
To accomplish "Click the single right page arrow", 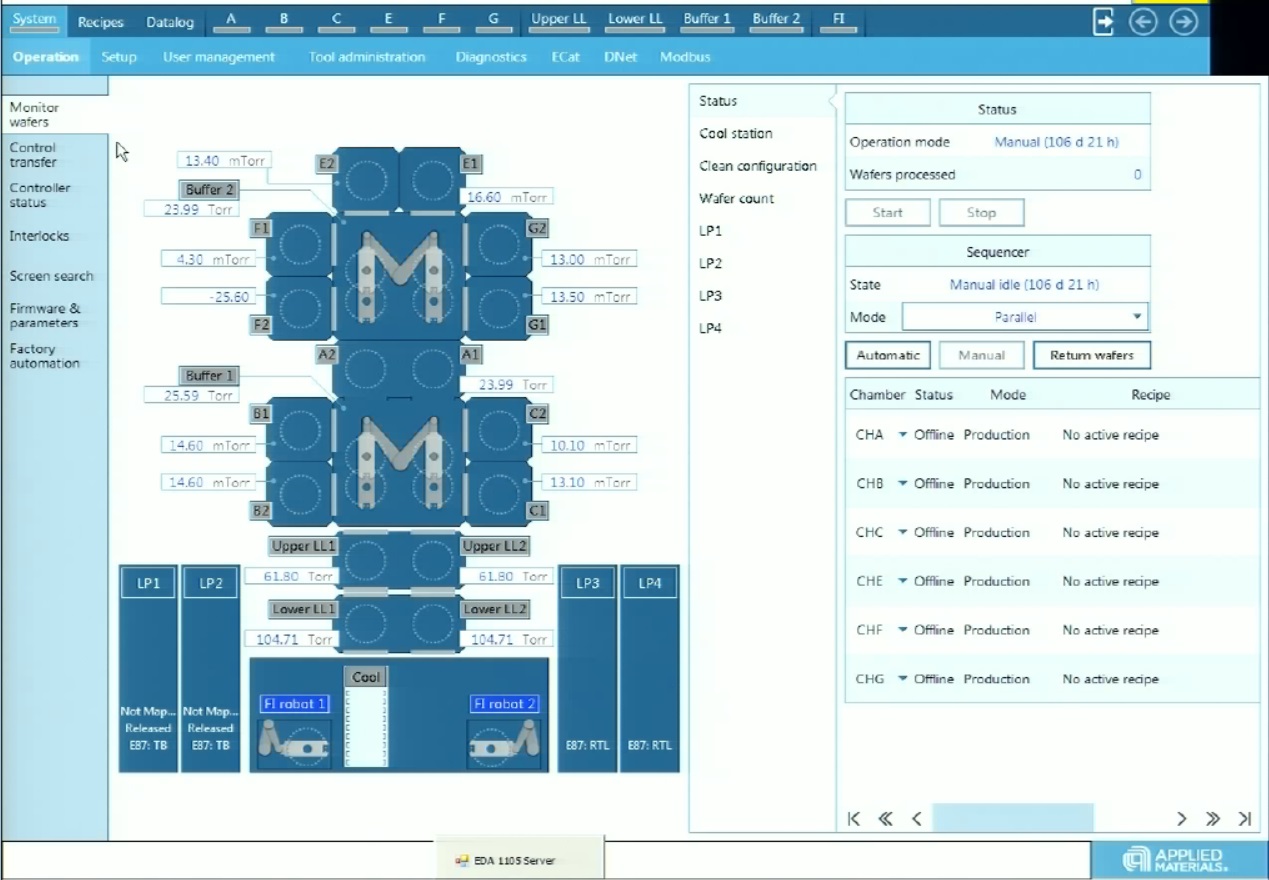I will (1181, 819).
